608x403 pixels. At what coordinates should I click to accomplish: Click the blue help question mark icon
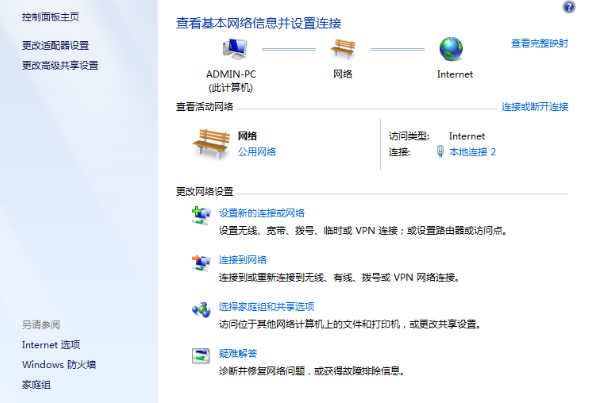pyautogui.click(x=597, y=7)
